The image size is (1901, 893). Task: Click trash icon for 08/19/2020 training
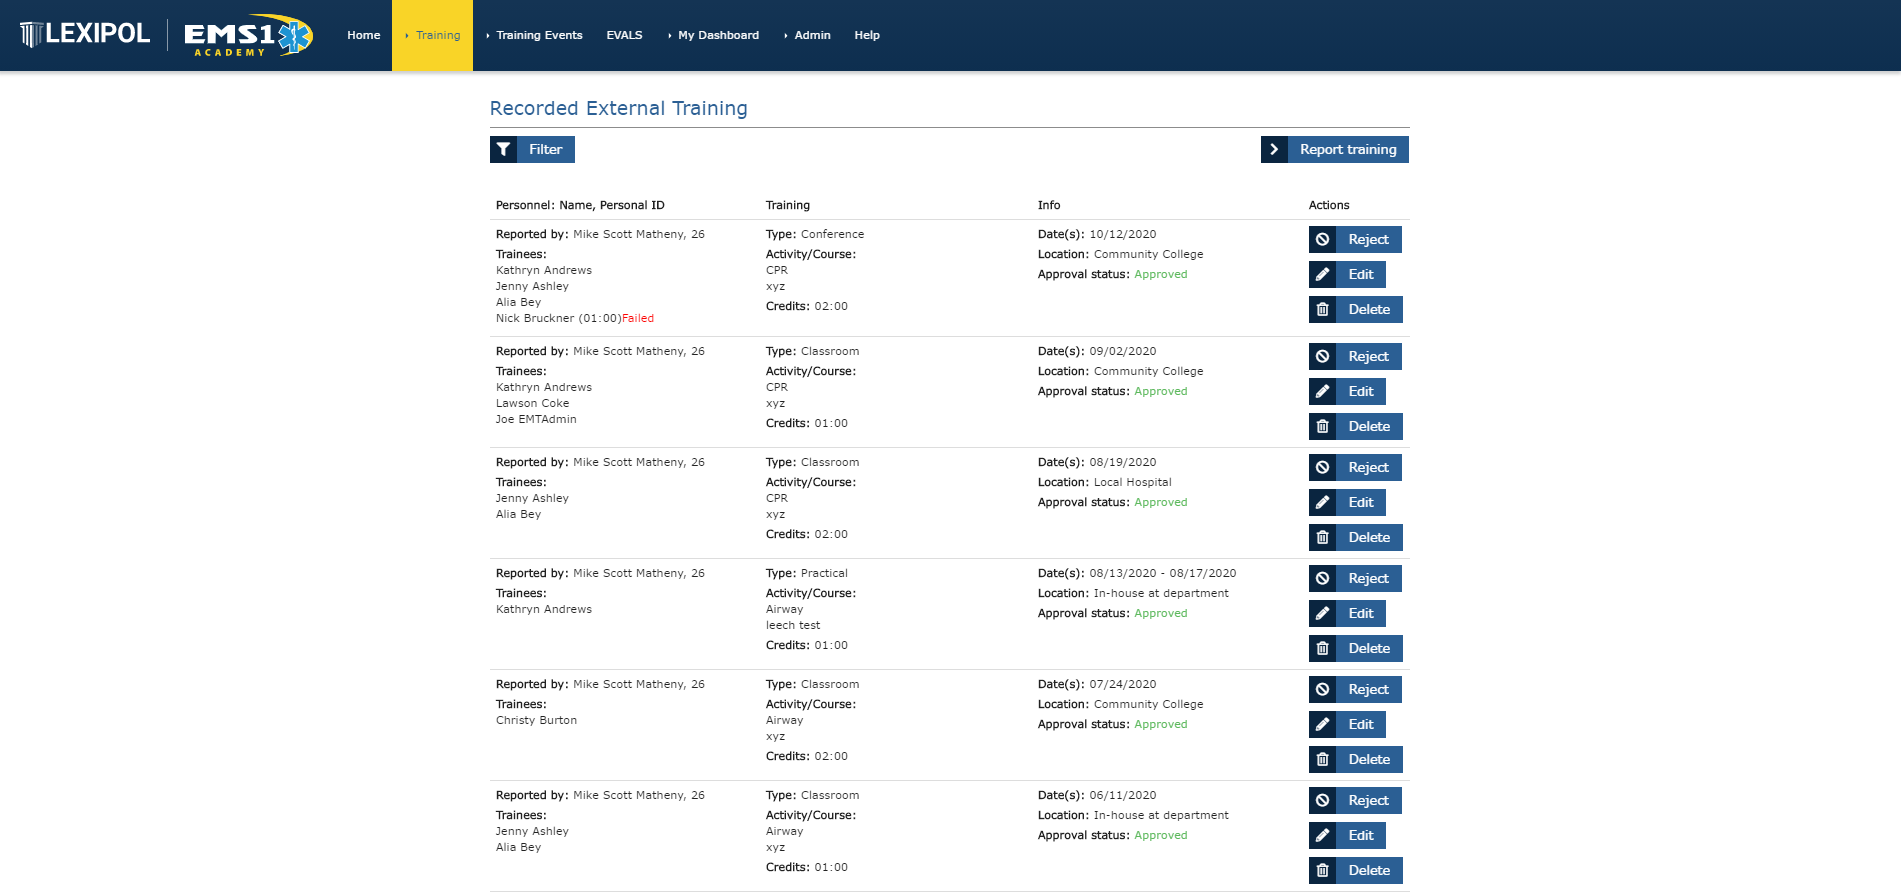click(x=1322, y=537)
